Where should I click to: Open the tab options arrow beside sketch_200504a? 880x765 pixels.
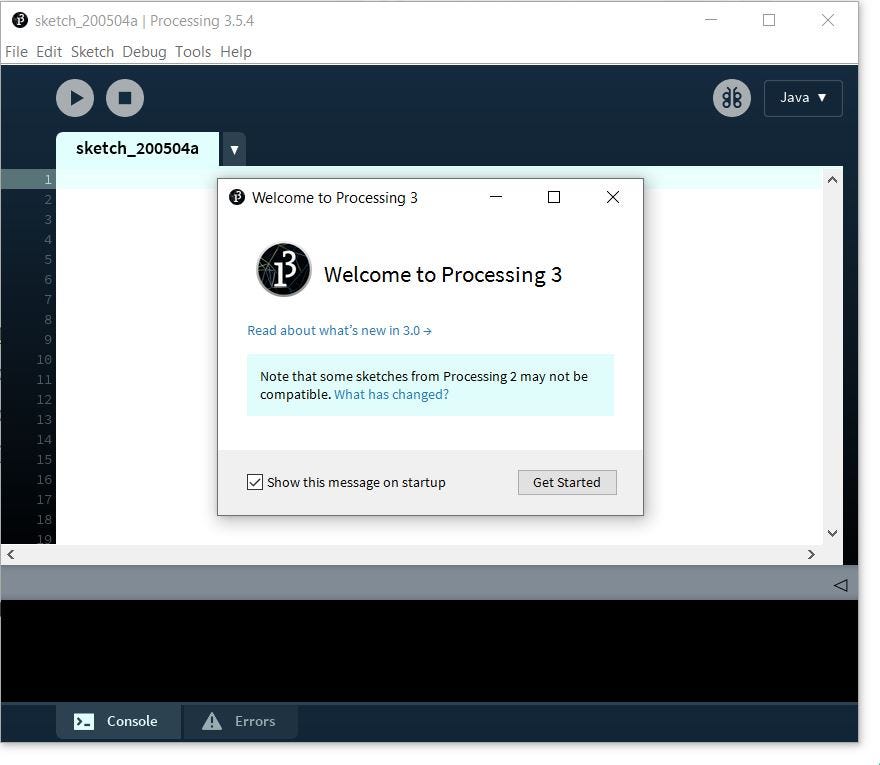coord(234,149)
